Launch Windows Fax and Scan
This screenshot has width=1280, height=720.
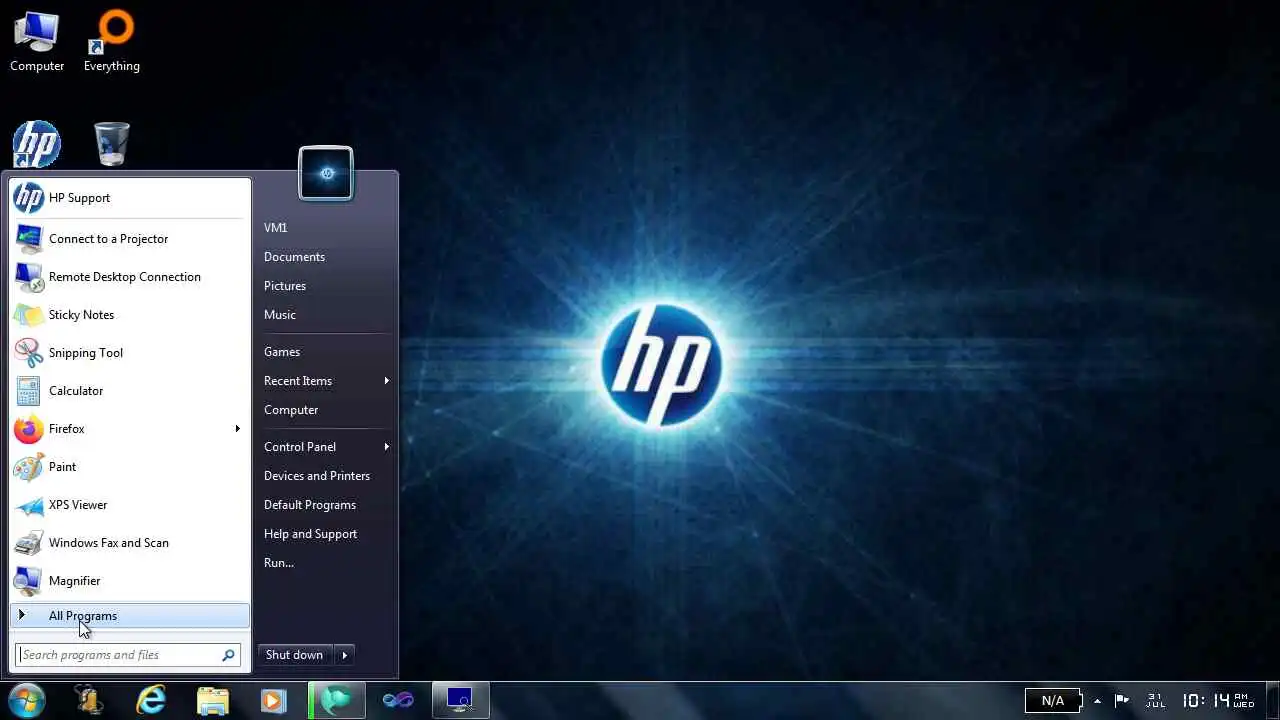click(x=130, y=543)
